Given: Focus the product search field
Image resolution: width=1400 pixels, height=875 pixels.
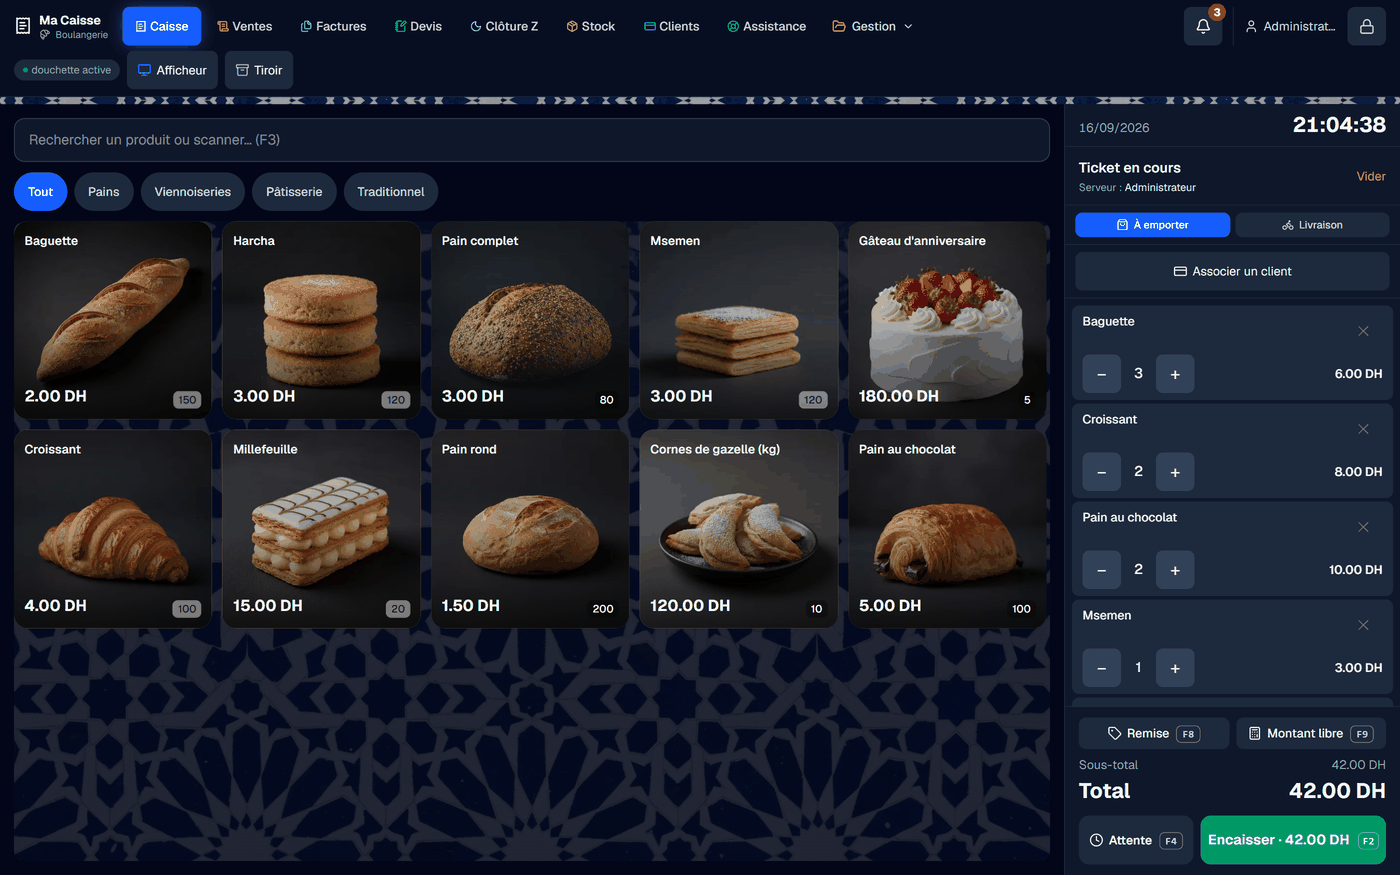Looking at the screenshot, I should pos(532,140).
